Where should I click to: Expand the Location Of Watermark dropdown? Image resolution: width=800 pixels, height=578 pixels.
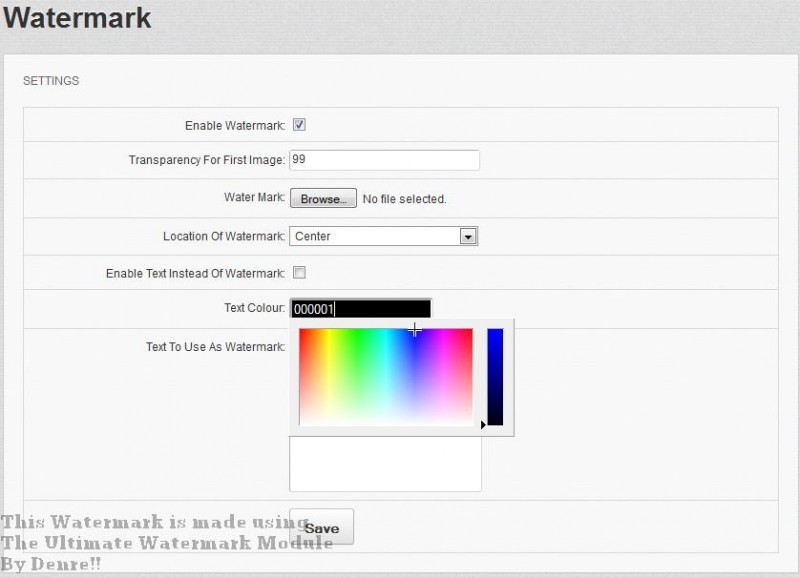(384, 236)
